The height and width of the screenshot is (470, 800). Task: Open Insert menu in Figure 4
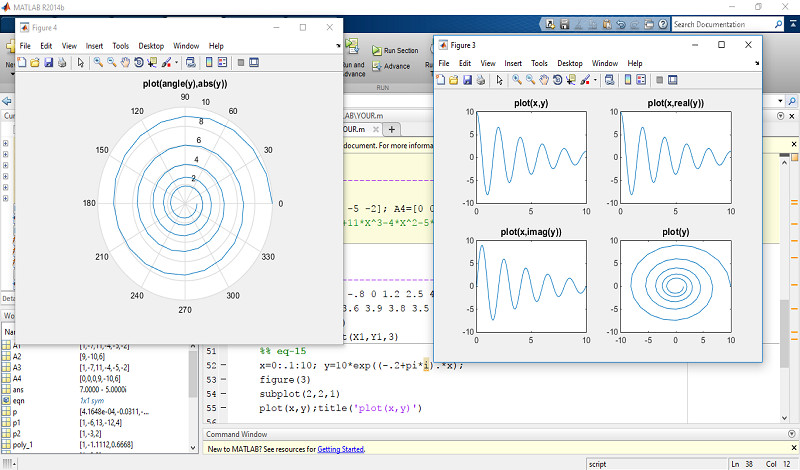coord(94,46)
